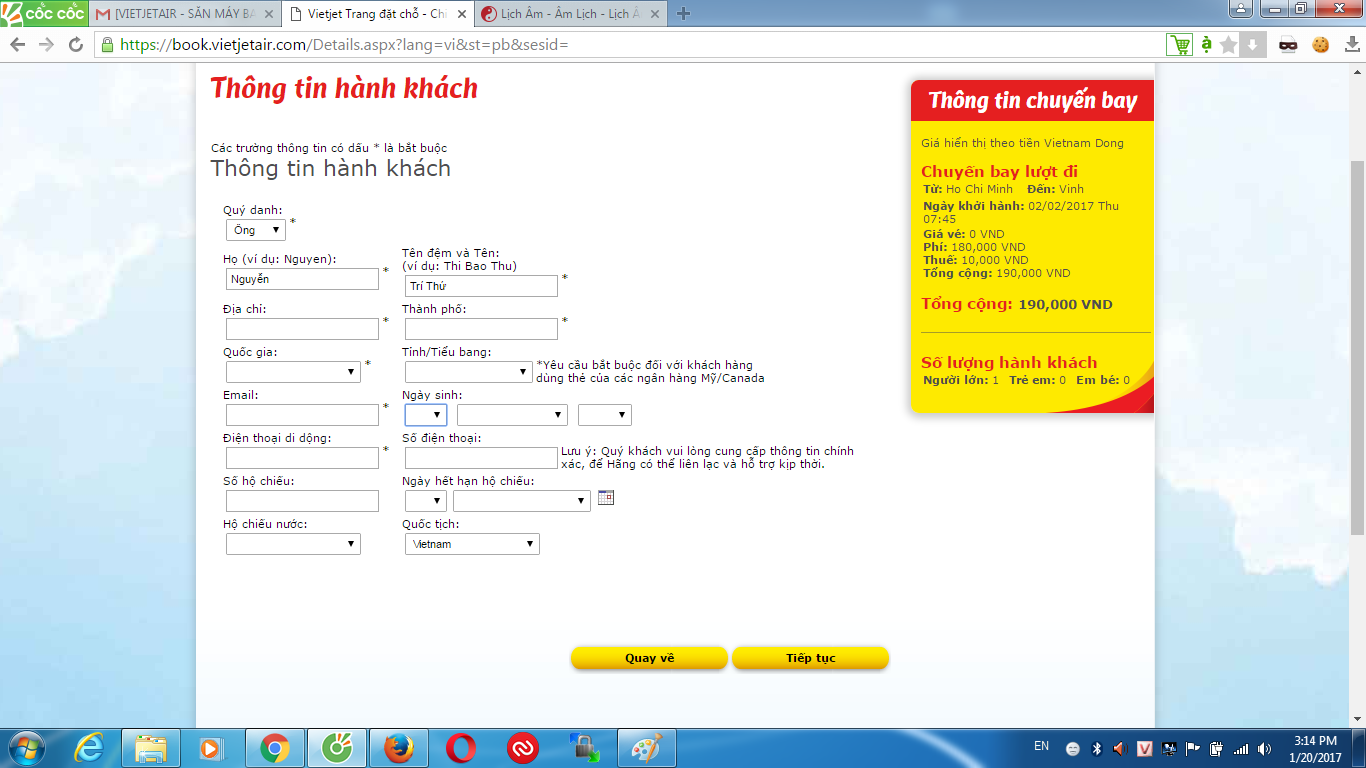The height and width of the screenshot is (768, 1366).
Task: Open the incognito mask extension icon
Action: pos(1289,45)
